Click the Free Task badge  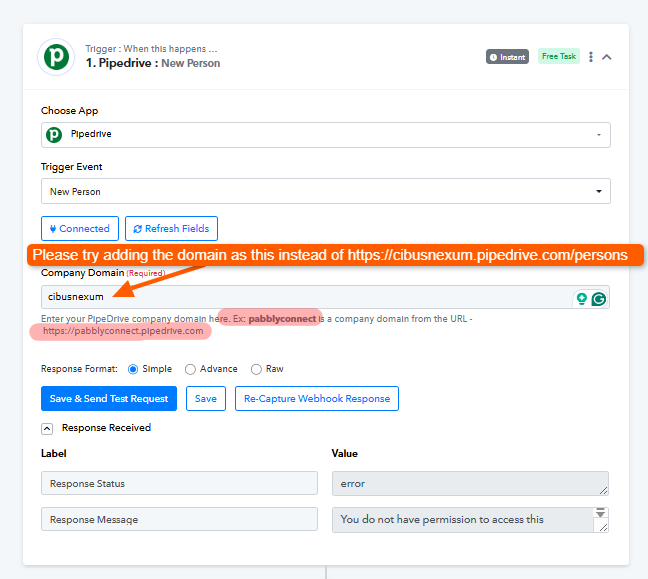pos(558,57)
